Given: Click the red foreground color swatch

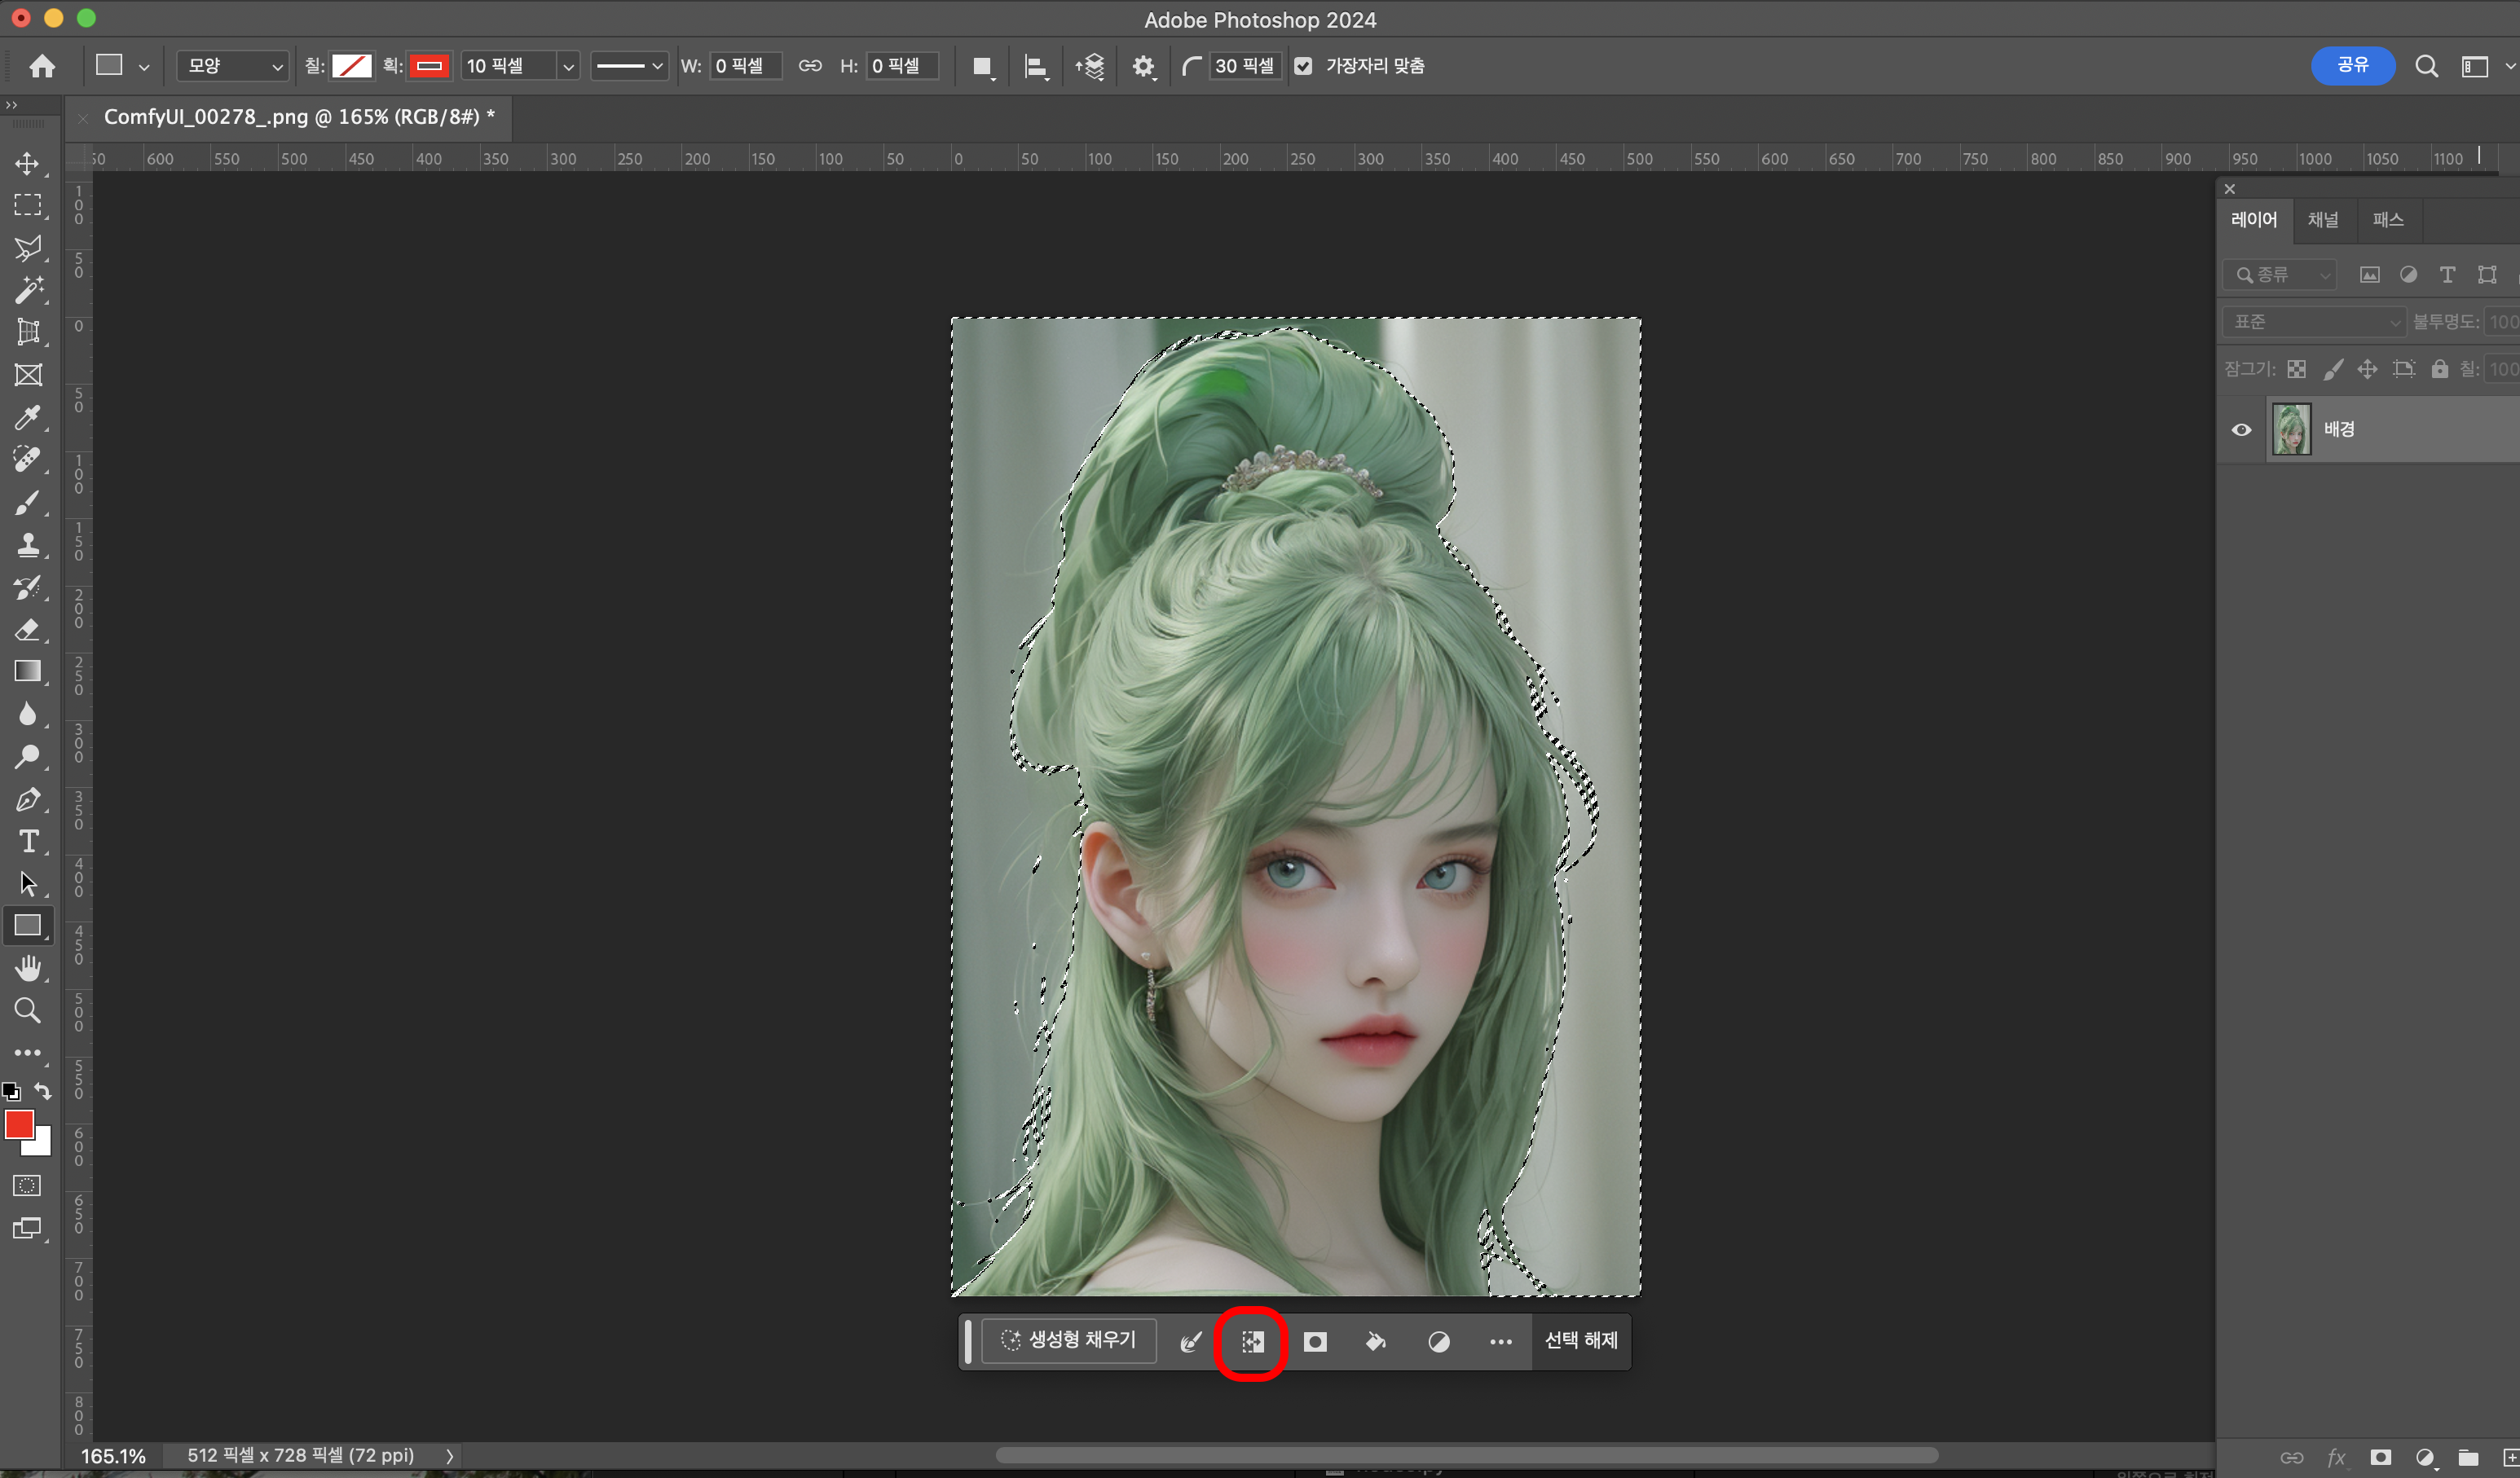Looking at the screenshot, I should pyautogui.click(x=18, y=1124).
